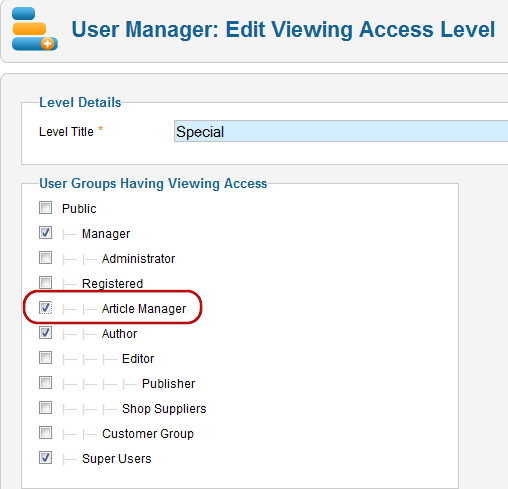508x489 pixels.
Task: Uncheck the Super Users checkbox
Action: (x=45, y=458)
